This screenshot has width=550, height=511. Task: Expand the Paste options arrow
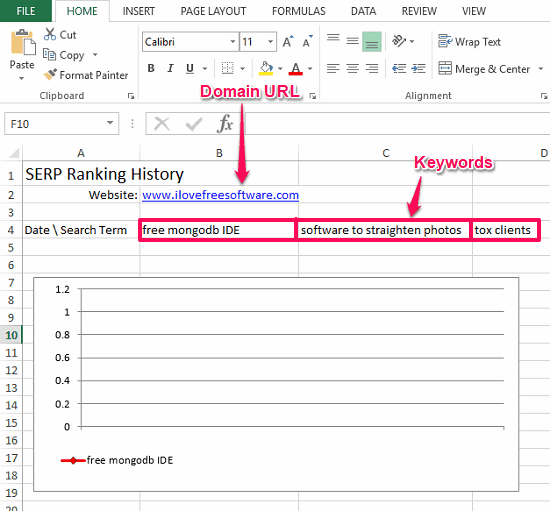(x=22, y=78)
